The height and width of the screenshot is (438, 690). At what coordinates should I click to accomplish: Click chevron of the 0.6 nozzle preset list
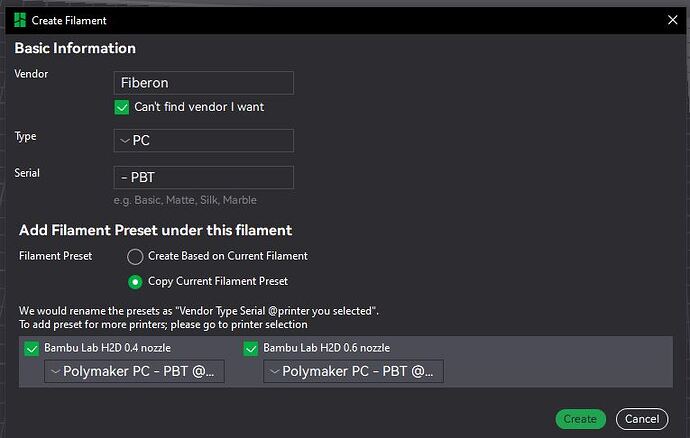[274, 372]
